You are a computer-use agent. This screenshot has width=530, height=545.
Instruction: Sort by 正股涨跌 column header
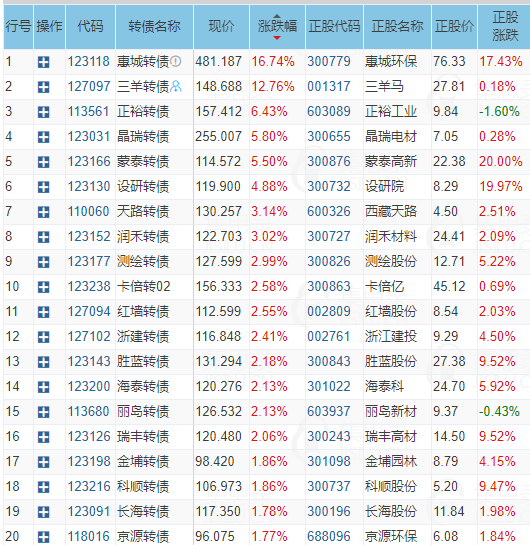[x=505, y=27]
